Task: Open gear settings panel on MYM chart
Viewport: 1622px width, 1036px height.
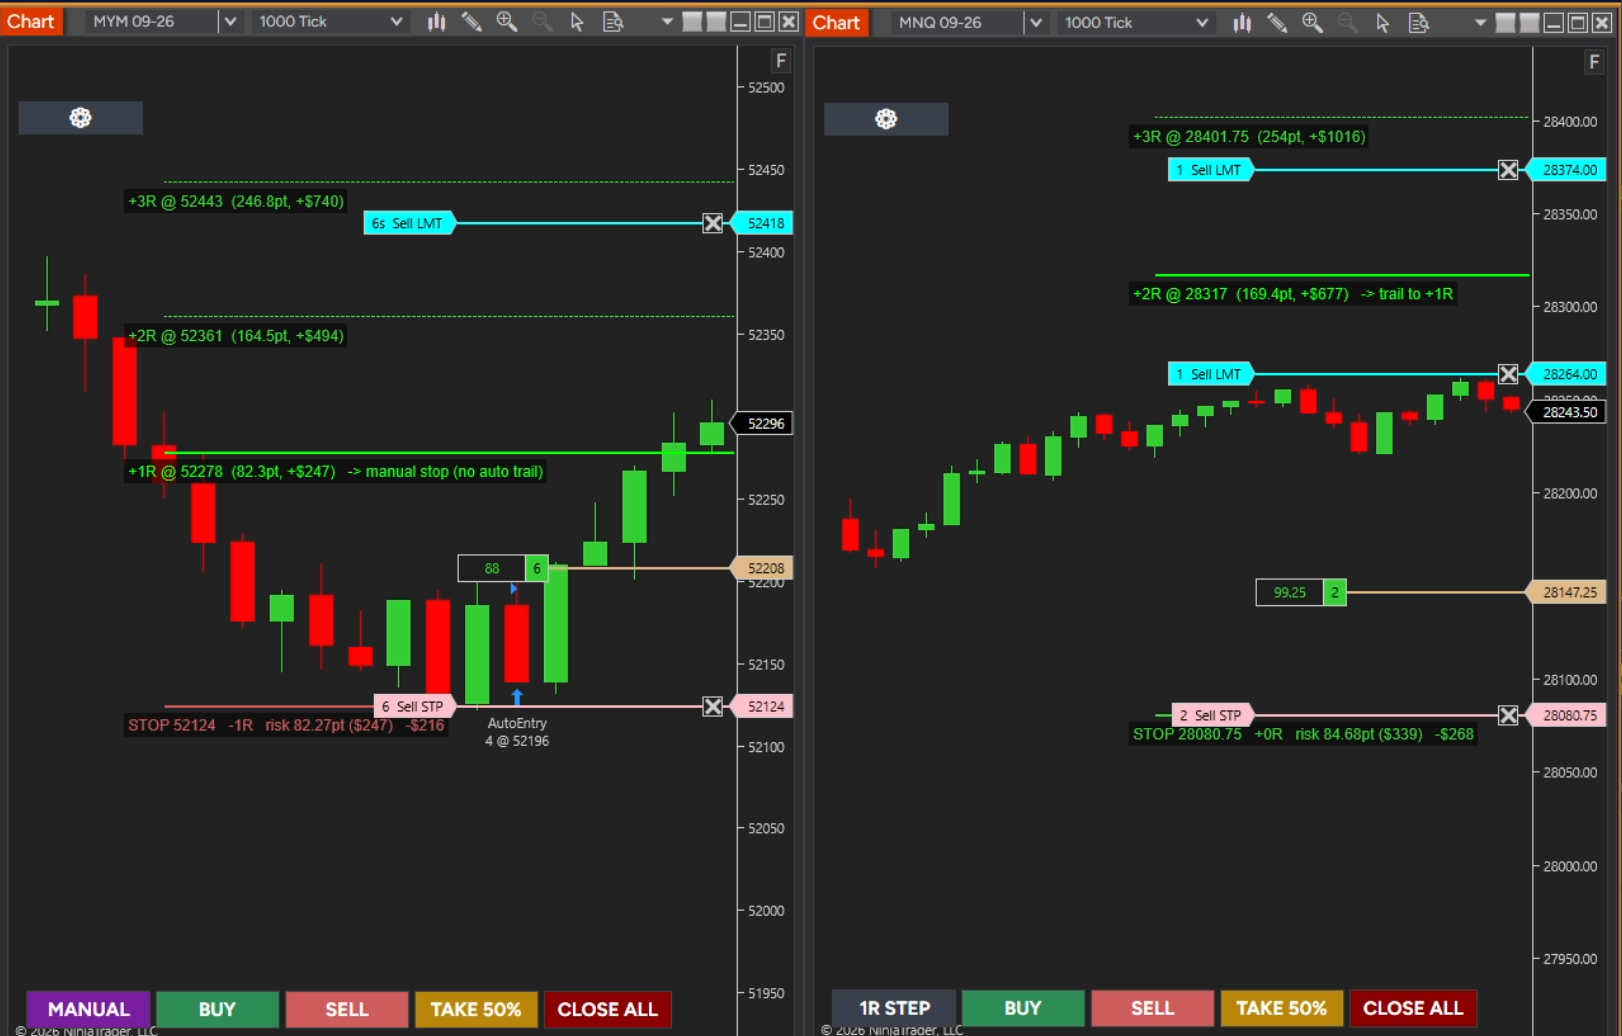Action: [80, 118]
